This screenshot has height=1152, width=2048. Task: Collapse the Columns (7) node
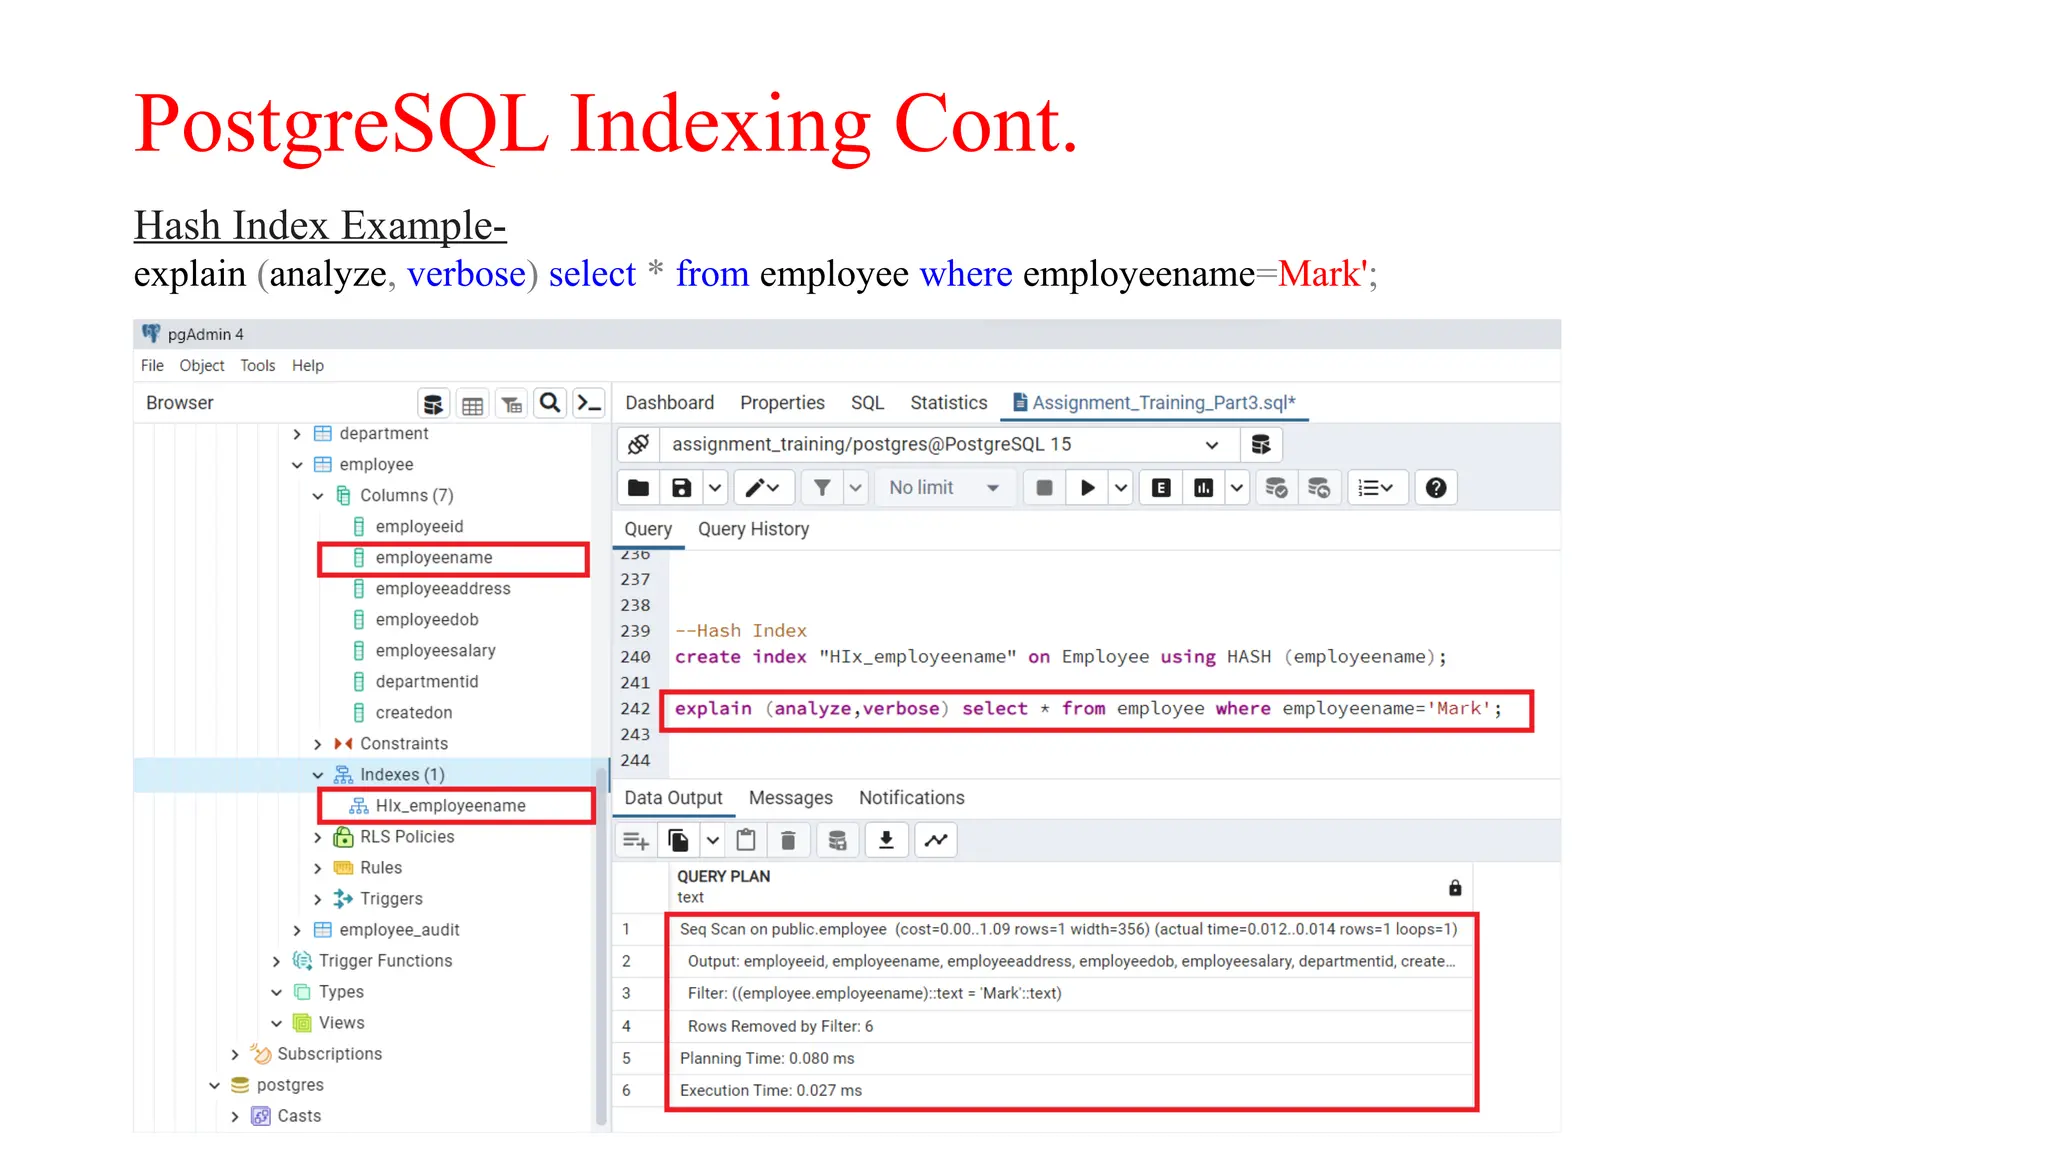point(318,496)
